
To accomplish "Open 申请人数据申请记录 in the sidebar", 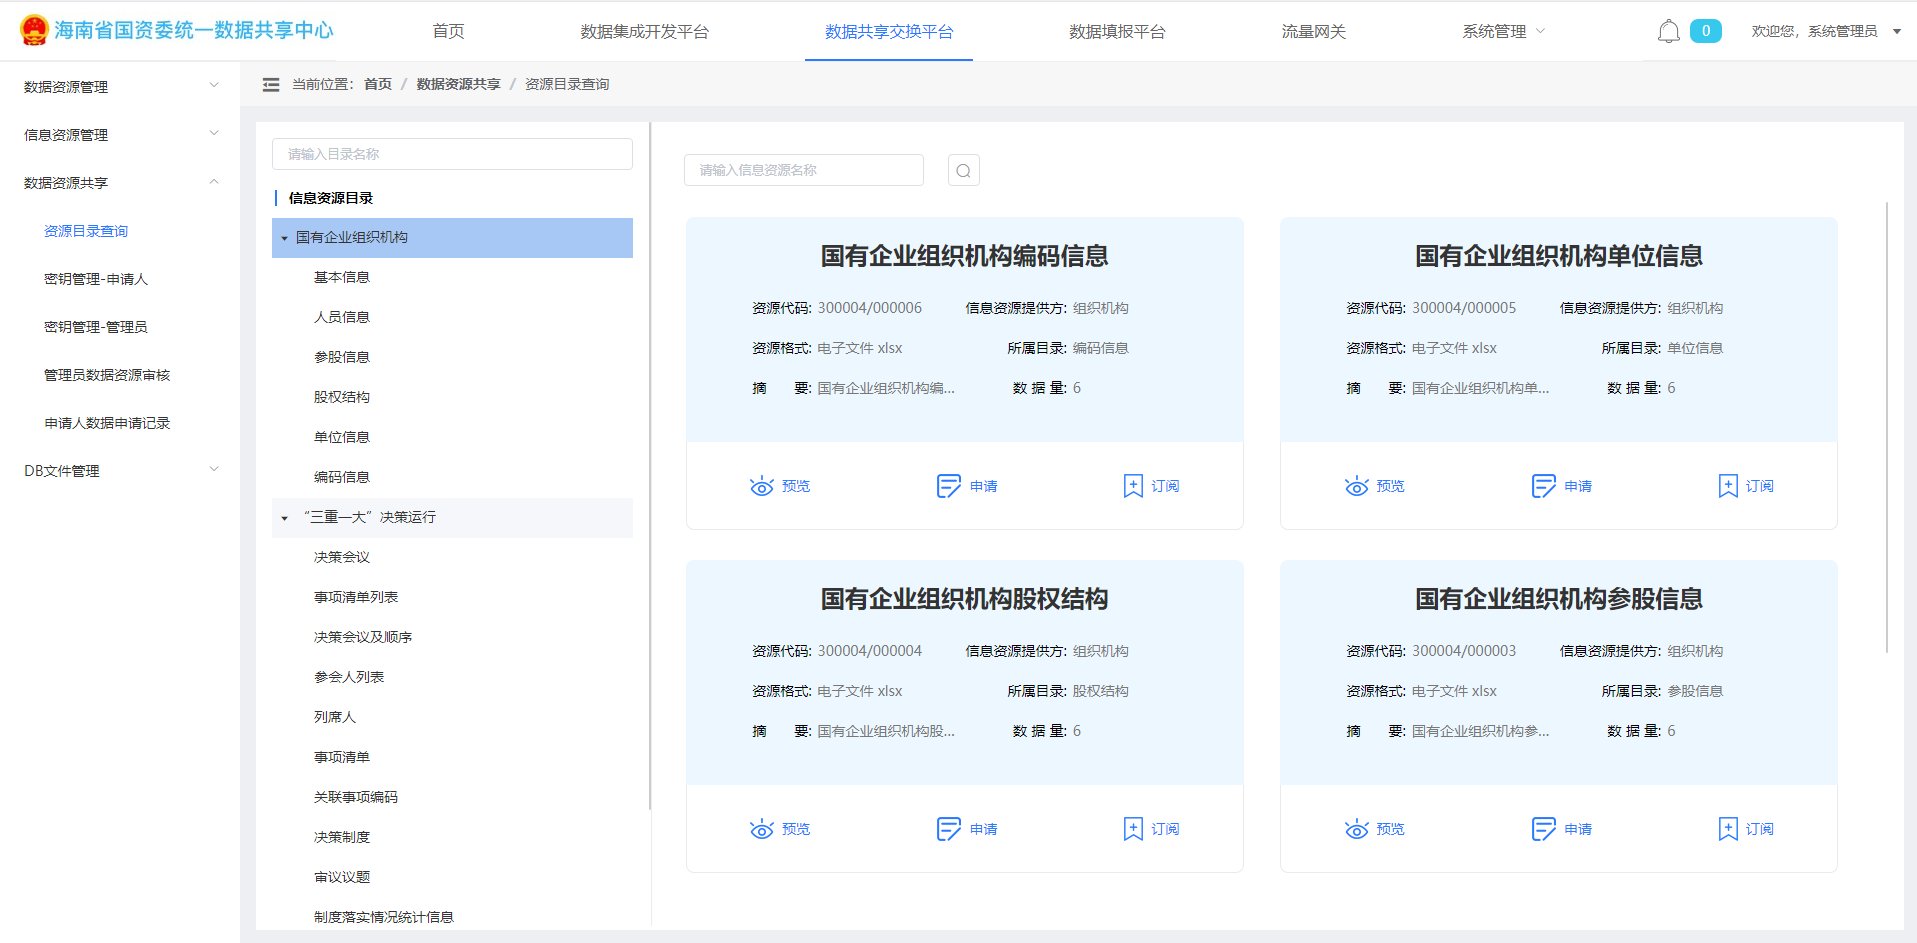I will (107, 423).
